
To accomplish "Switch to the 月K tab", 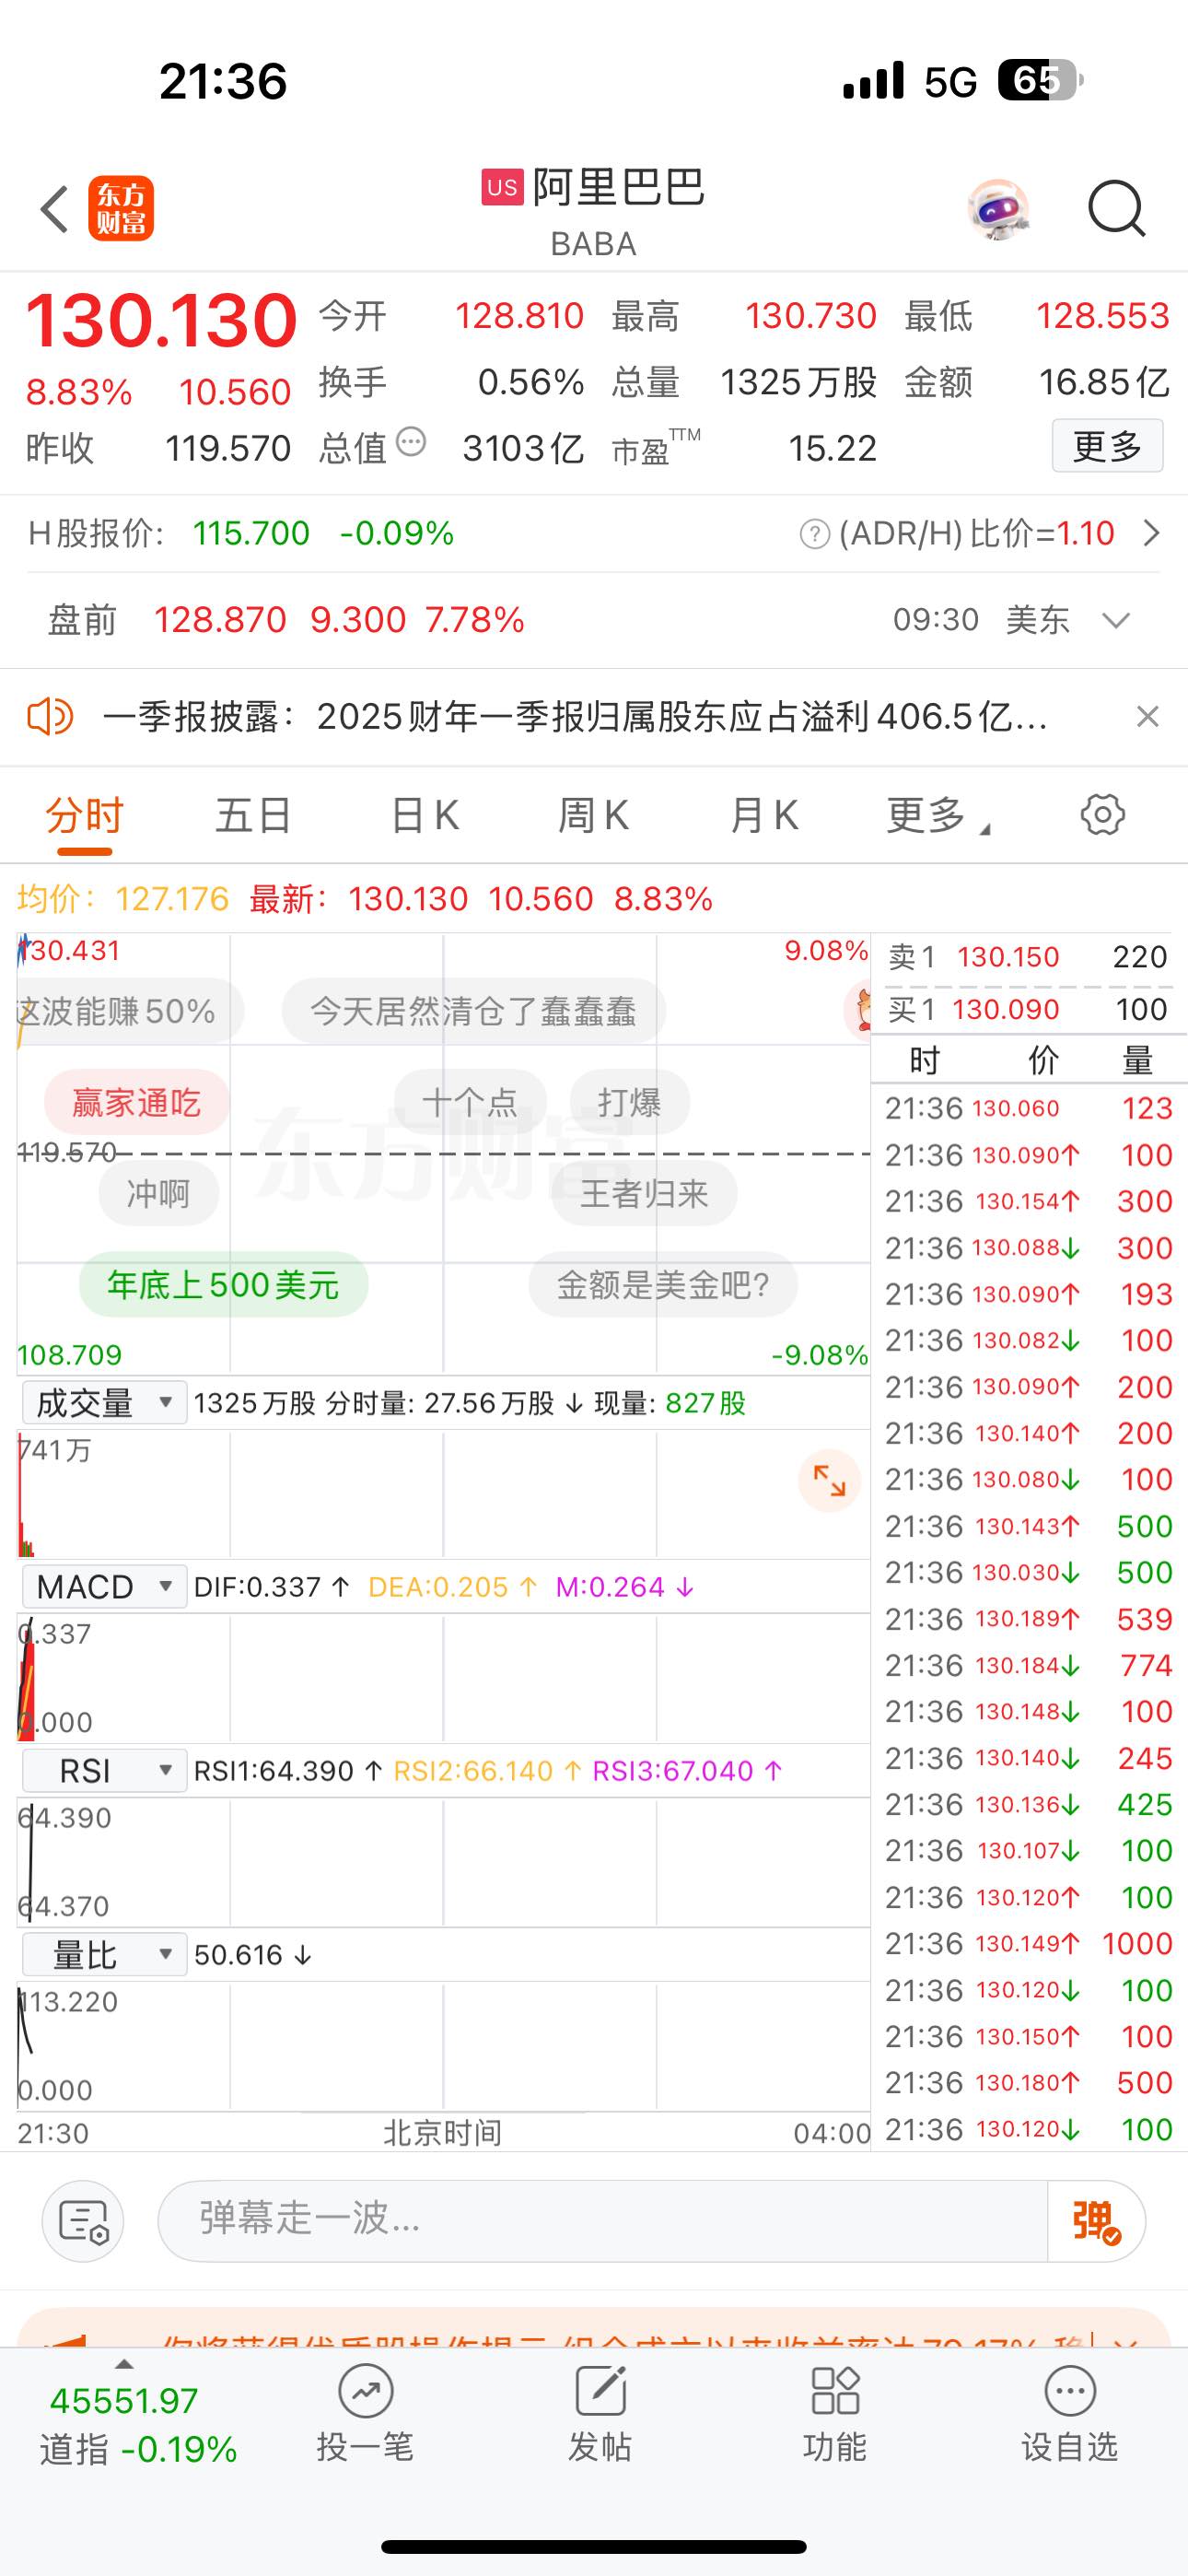I will (763, 816).
